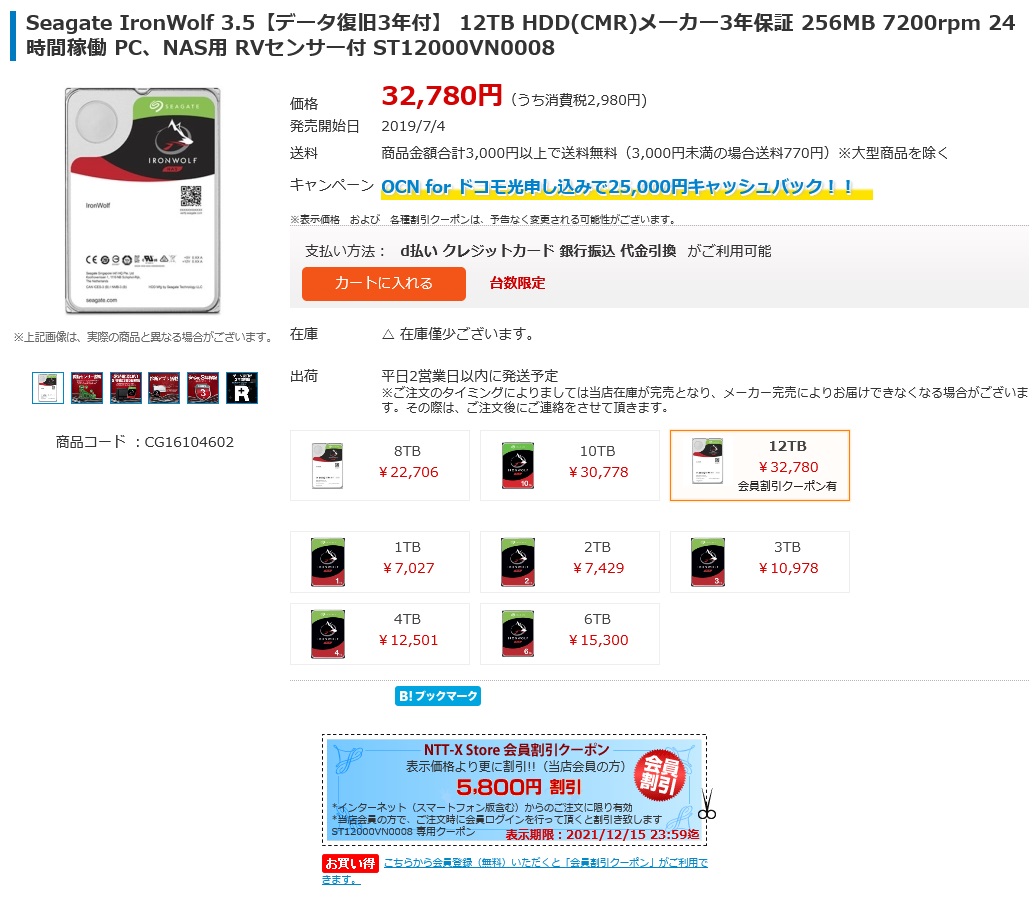Select the 1TB drive variant
Image resolution: width=1036 pixels, height=900 pixels.
(x=380, y=562)
